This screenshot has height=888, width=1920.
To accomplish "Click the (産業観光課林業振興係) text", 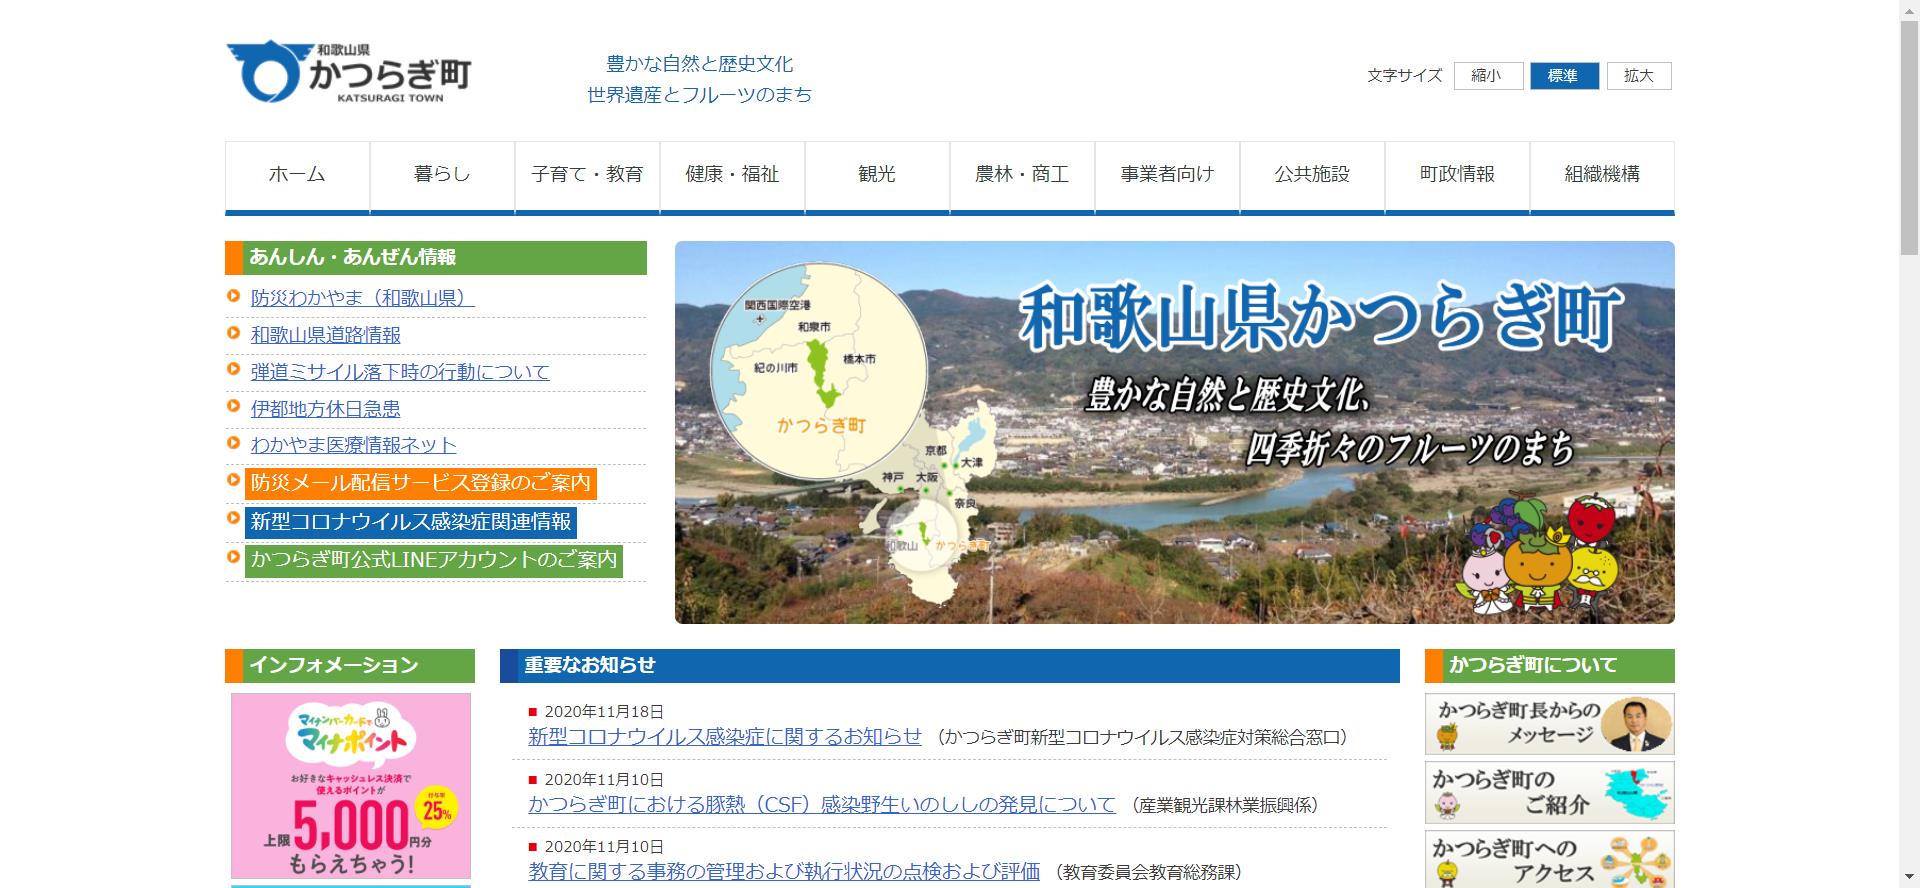I will (1226, 805).
